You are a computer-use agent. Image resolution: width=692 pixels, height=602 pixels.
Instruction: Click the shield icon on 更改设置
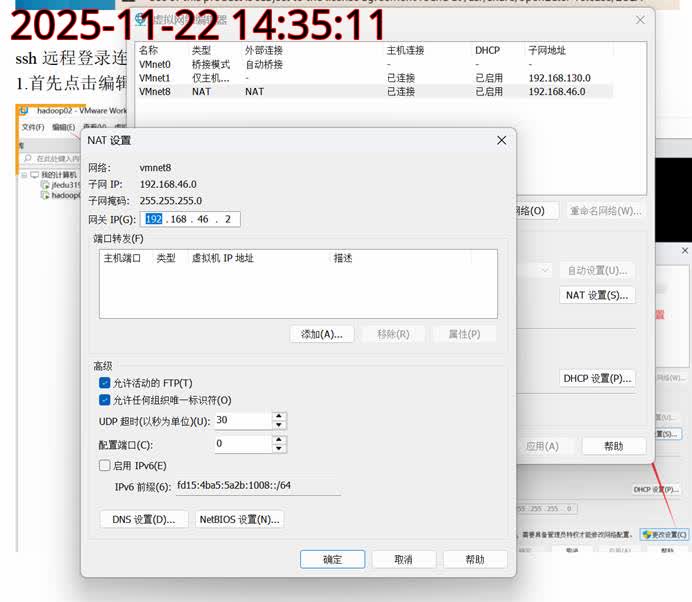point(649,535)
